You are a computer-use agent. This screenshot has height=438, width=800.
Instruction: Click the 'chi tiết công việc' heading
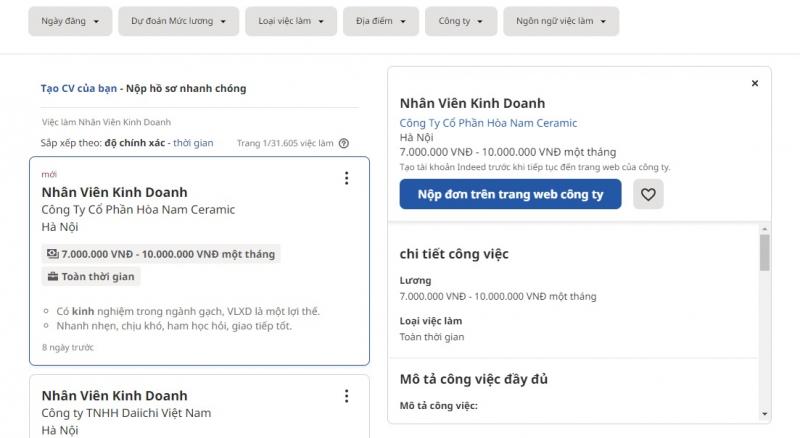(x=454, y=254)
